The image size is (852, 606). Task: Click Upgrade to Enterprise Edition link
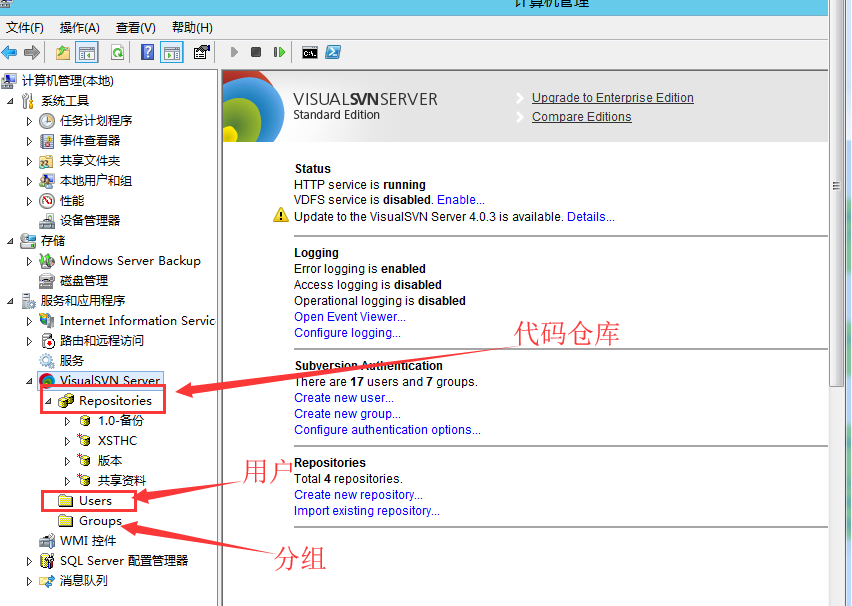pyautogui.click(x=612, y=98)
